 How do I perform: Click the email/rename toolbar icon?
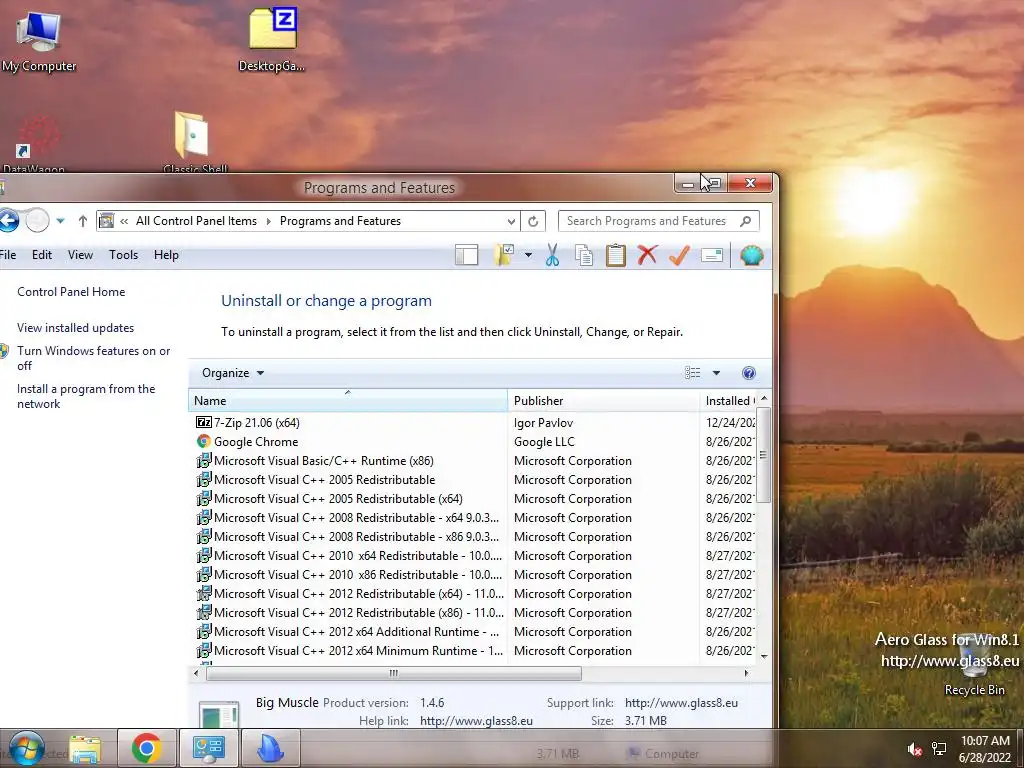point(712,255)
